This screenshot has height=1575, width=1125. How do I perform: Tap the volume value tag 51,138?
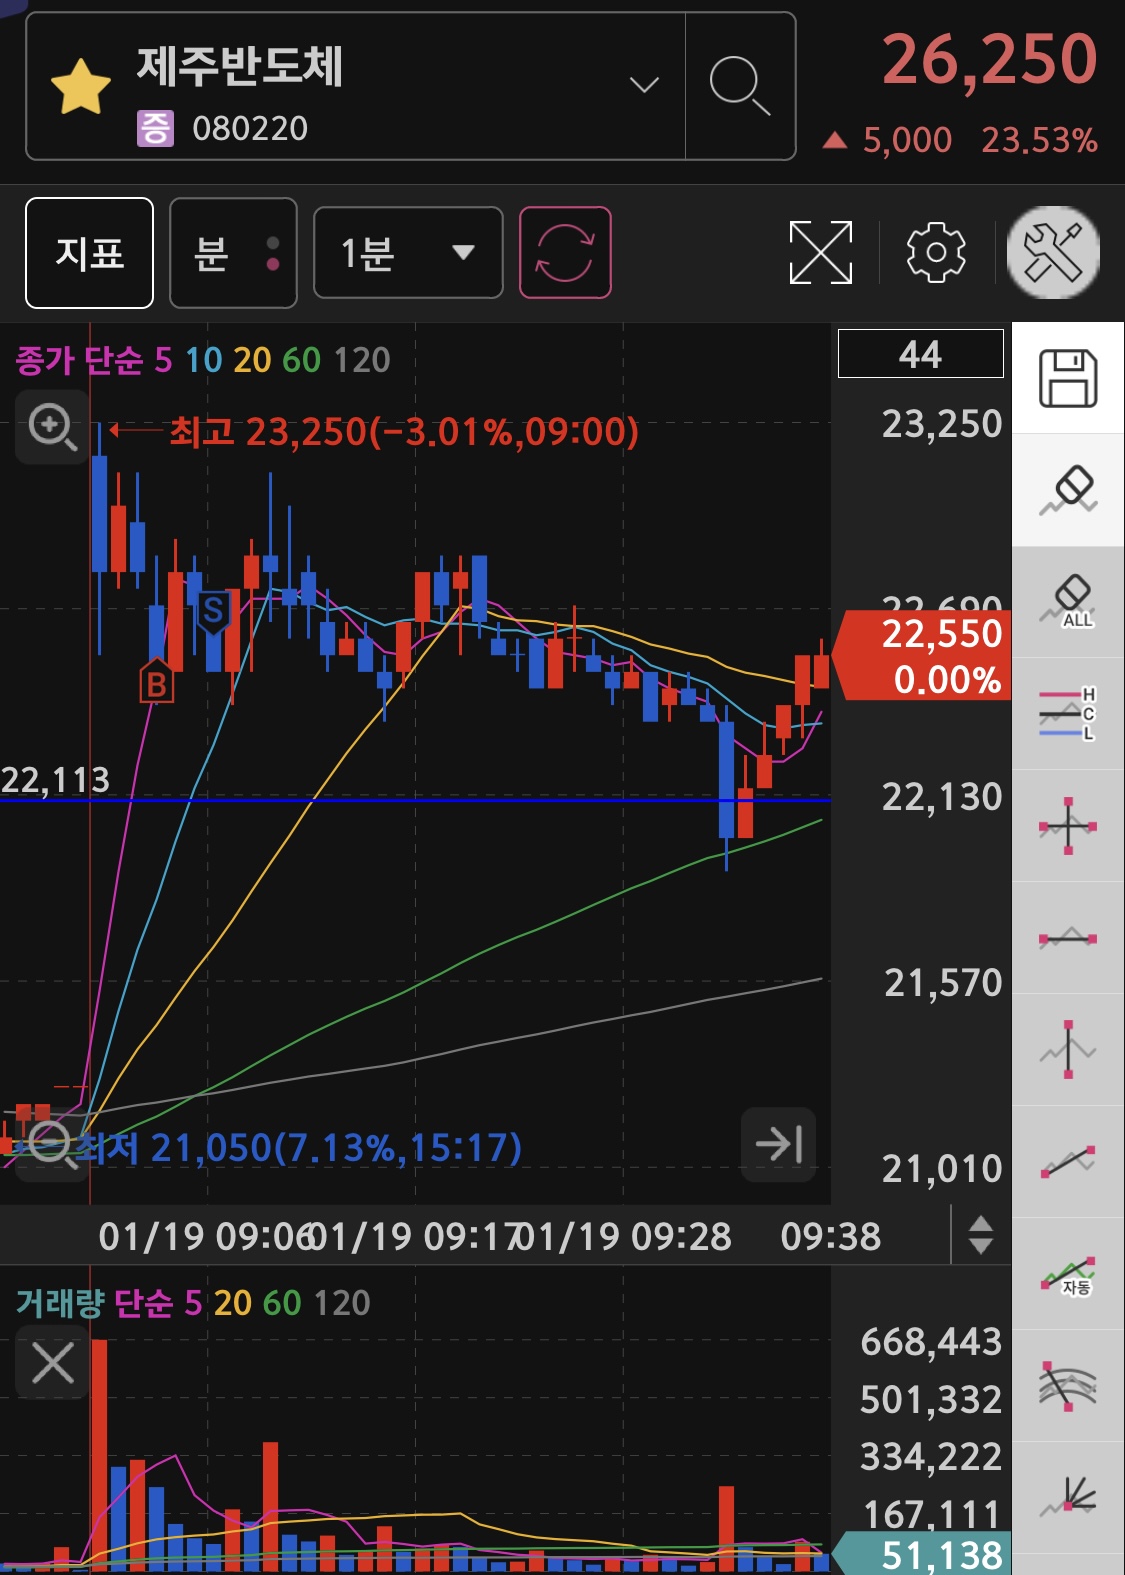click(x=922, y=1554)
